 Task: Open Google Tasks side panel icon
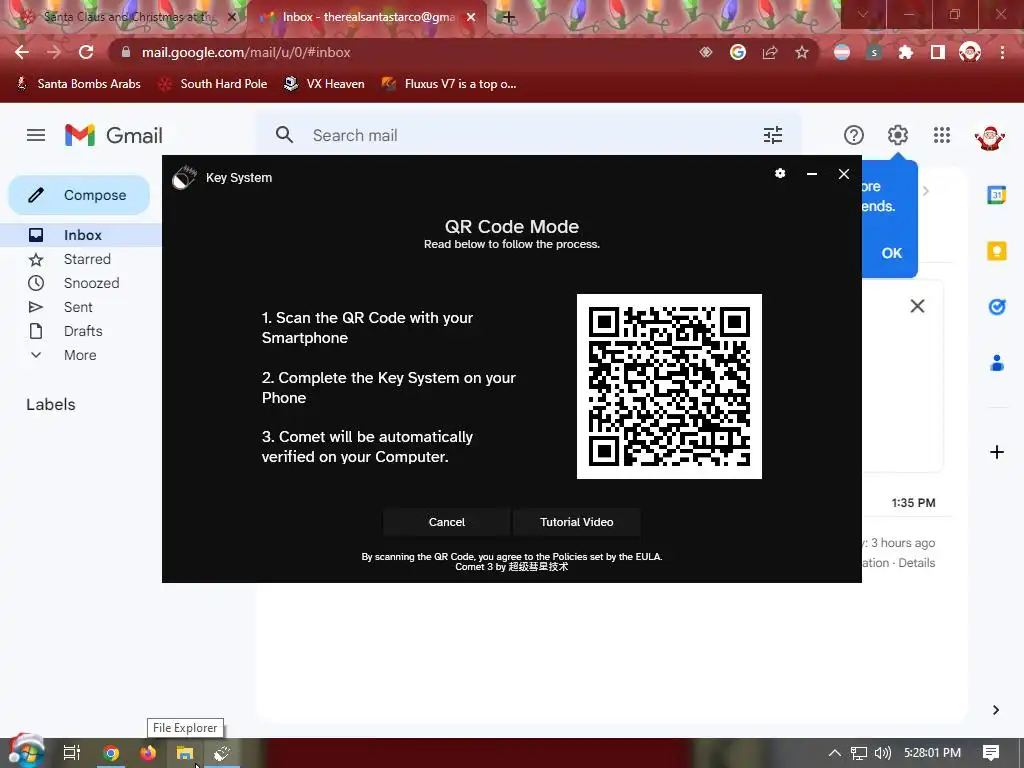(997, 306)
